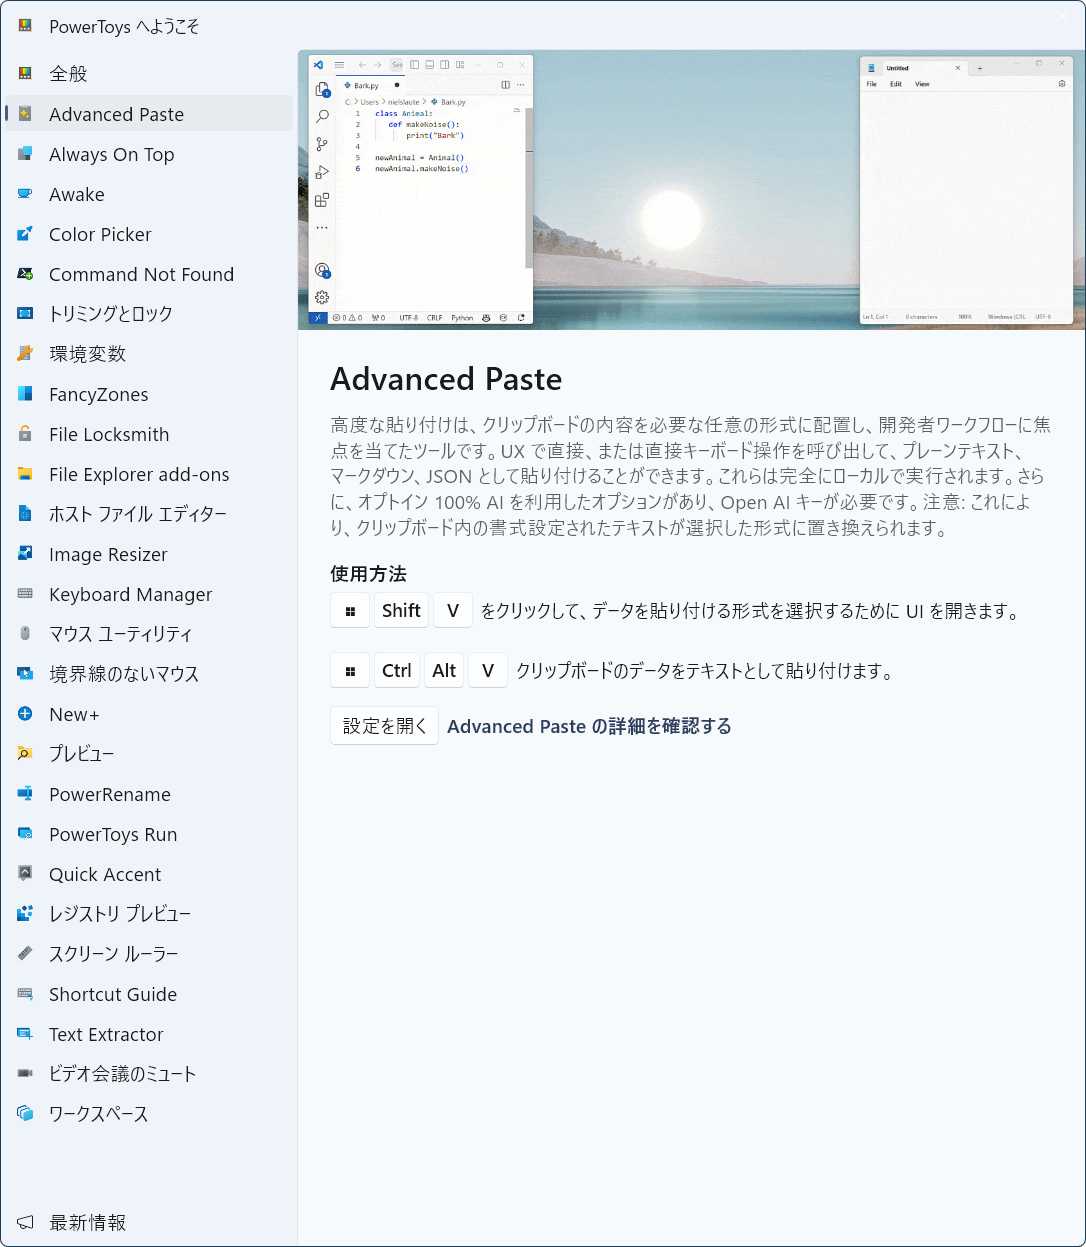Viewport: 1086px width, 1247px height.
Task: Open the 全般 page
Action: pos(149,73)
